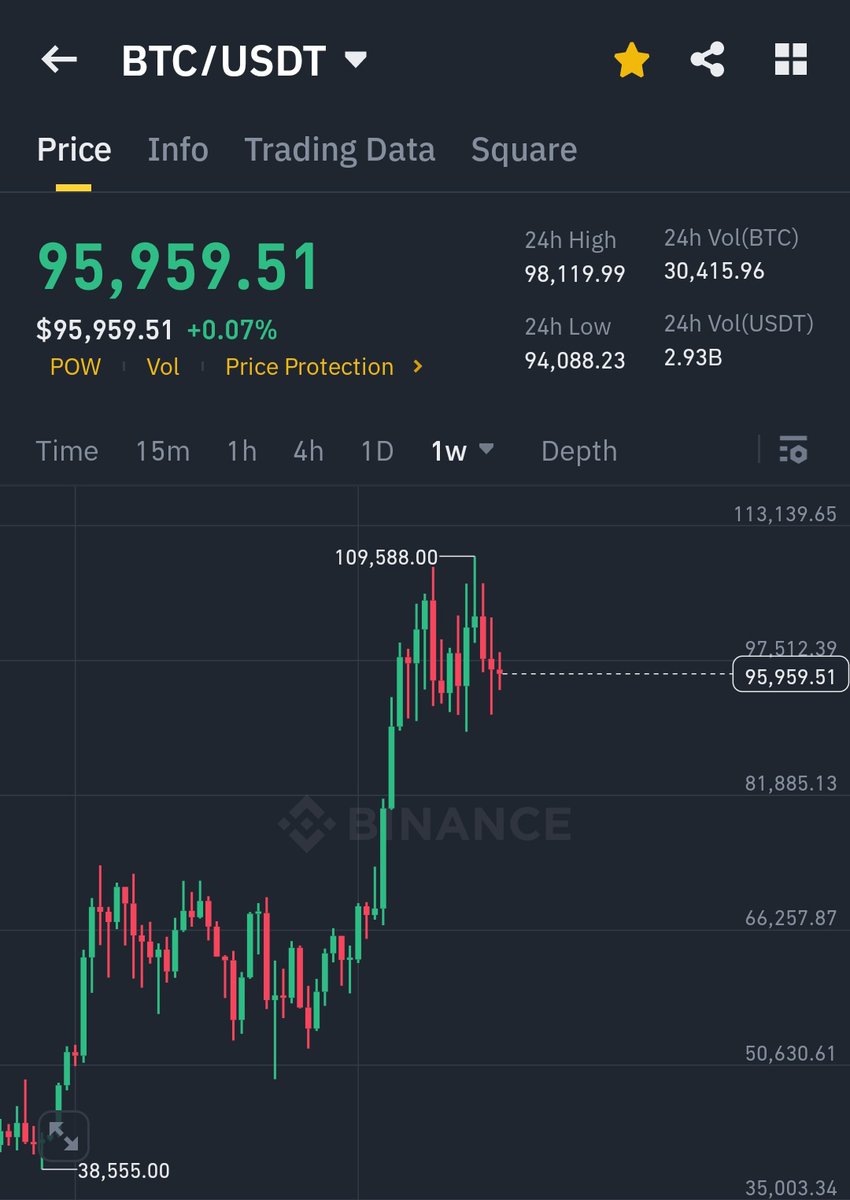Viewport: 850px width, 1200px height.
Task: Open the four-square grid menu icon
Action: point(790,60)
